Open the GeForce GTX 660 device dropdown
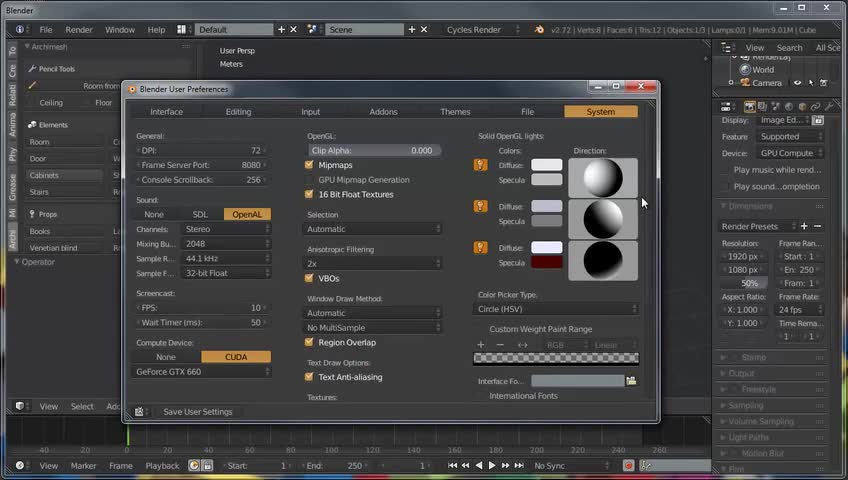This screenshot has height=480, width=848. pyautogui.click(x=201, y=372)
